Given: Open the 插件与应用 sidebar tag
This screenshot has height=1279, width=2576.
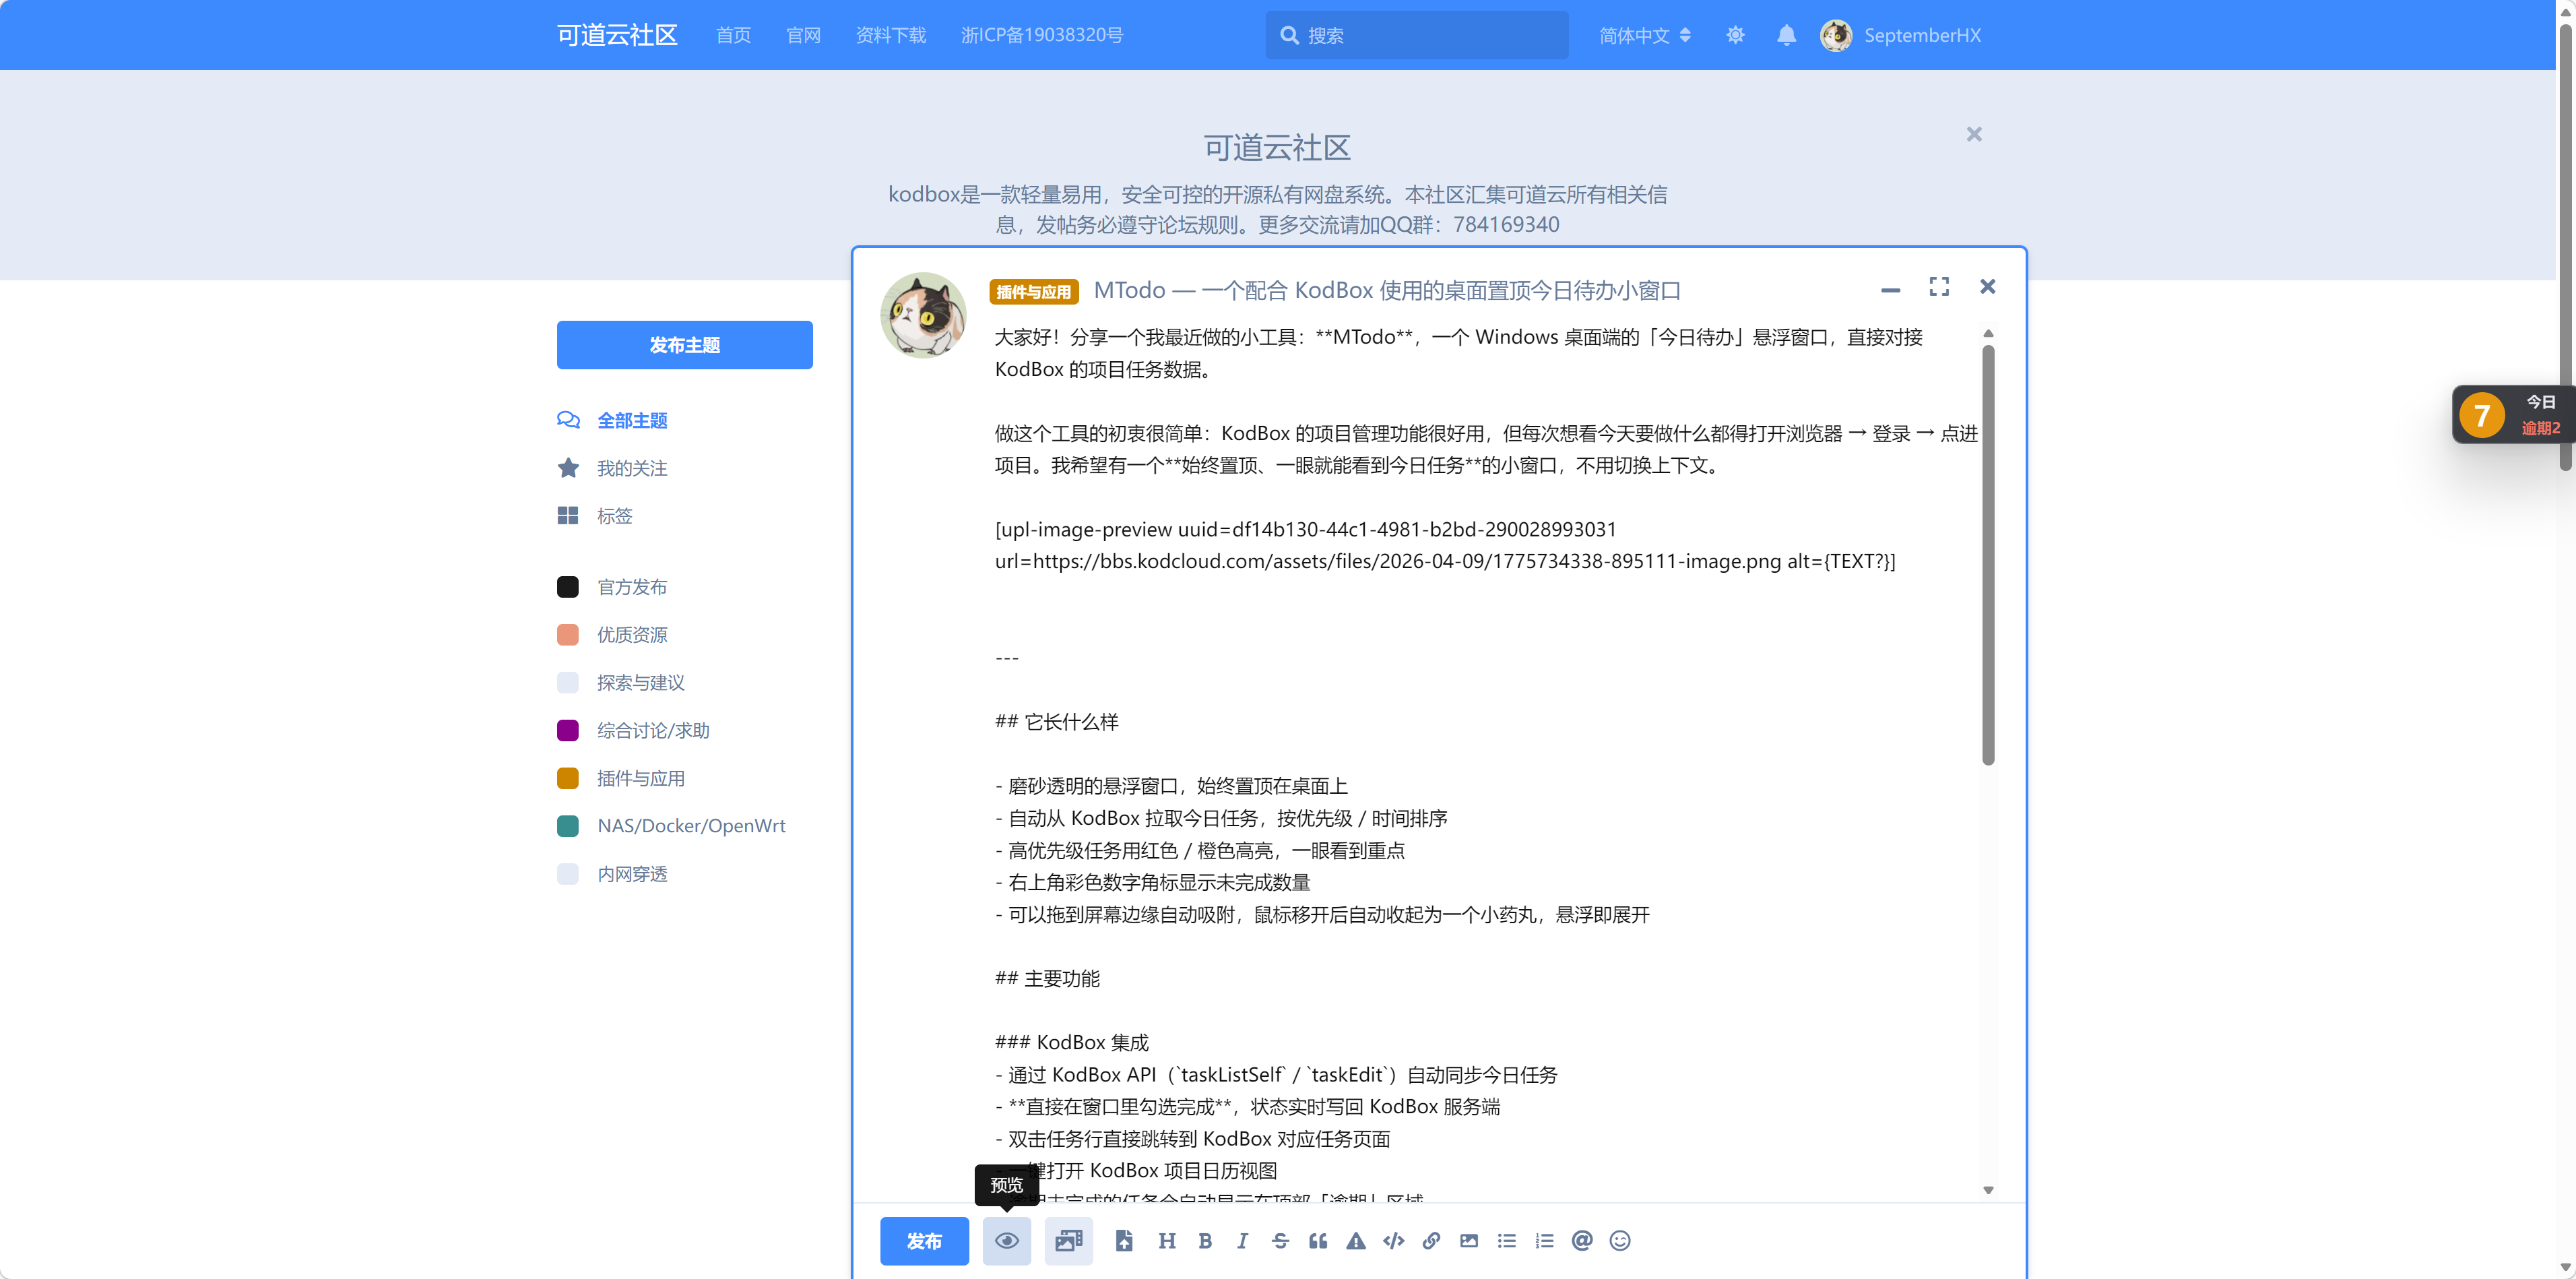Looking at the screenshot, I should click(640, 779).
